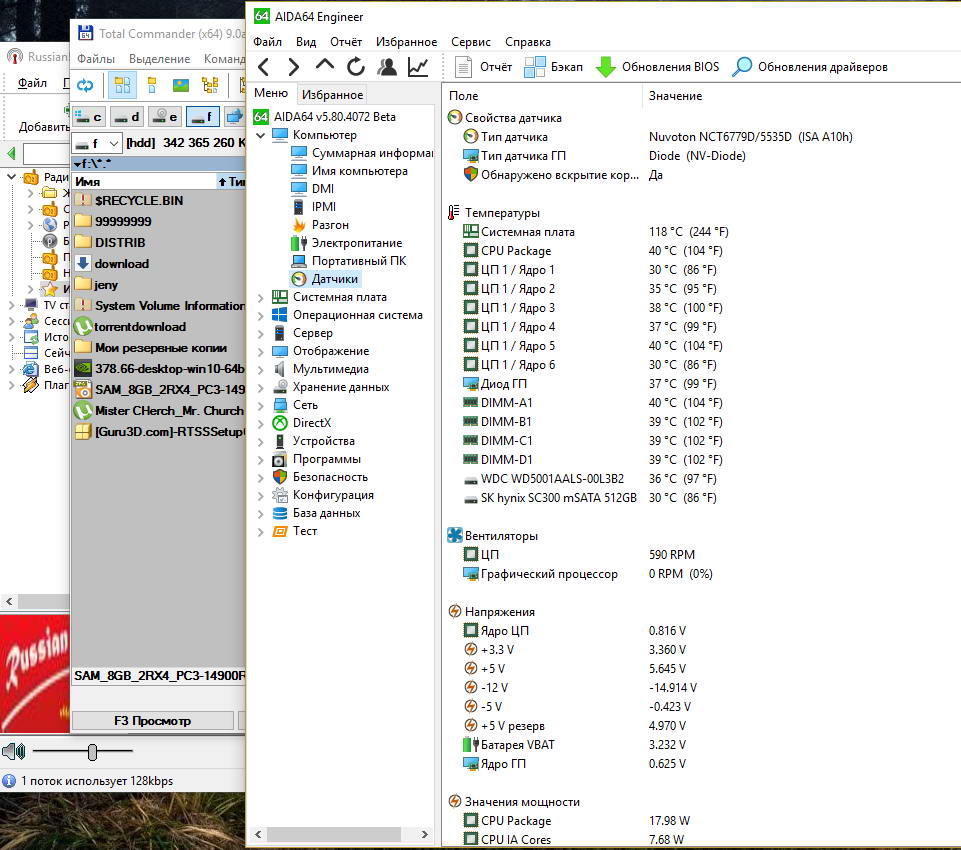Open Обновления BIOS updates
961x850 pixels.
click(658, 67)
